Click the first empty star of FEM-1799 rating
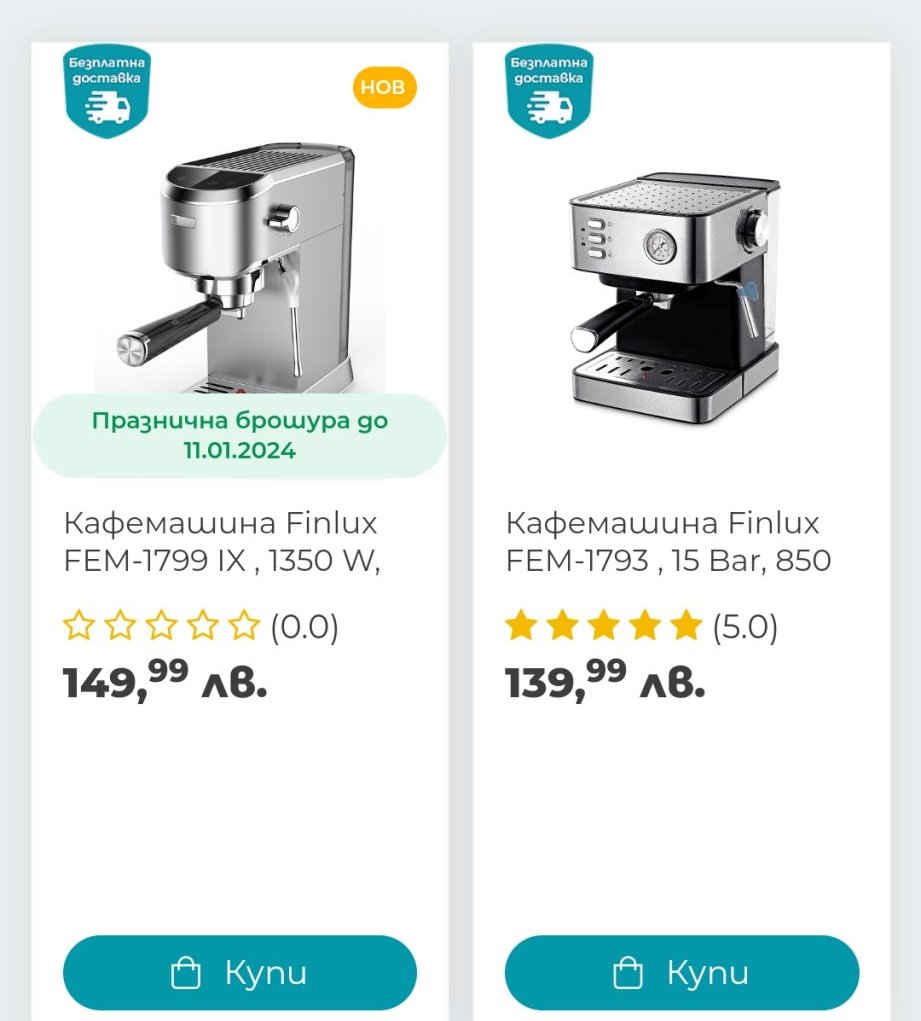Screen dimensions: 921x1021 click(79, 625)
